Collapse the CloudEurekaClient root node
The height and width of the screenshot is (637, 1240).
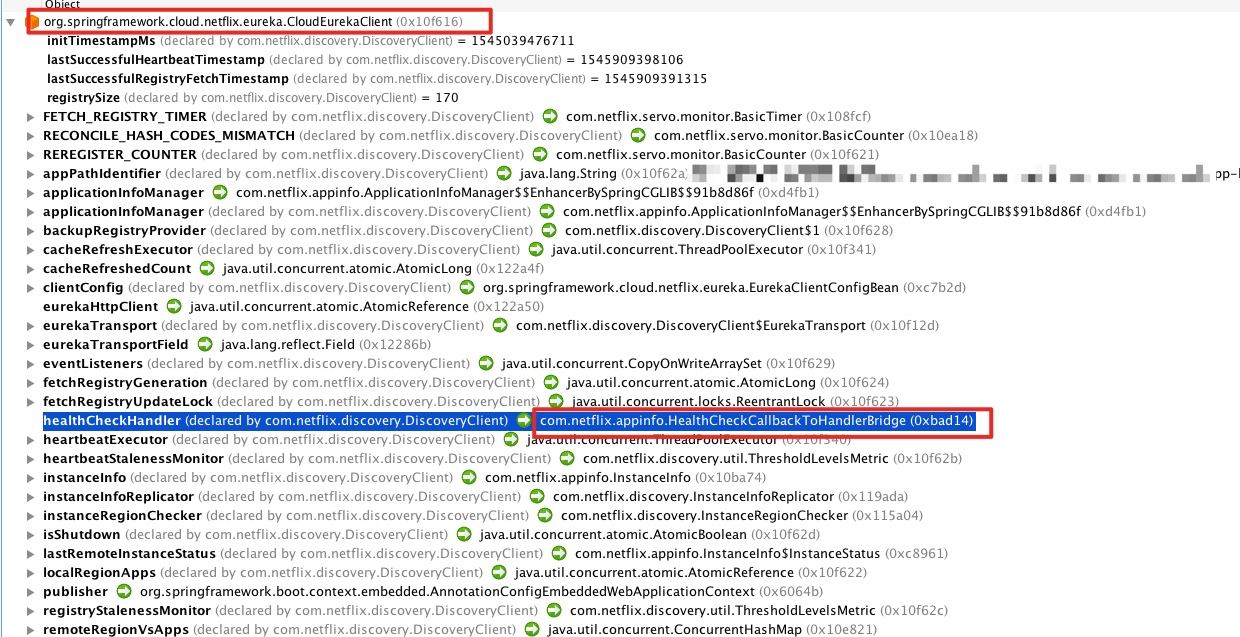11,21
